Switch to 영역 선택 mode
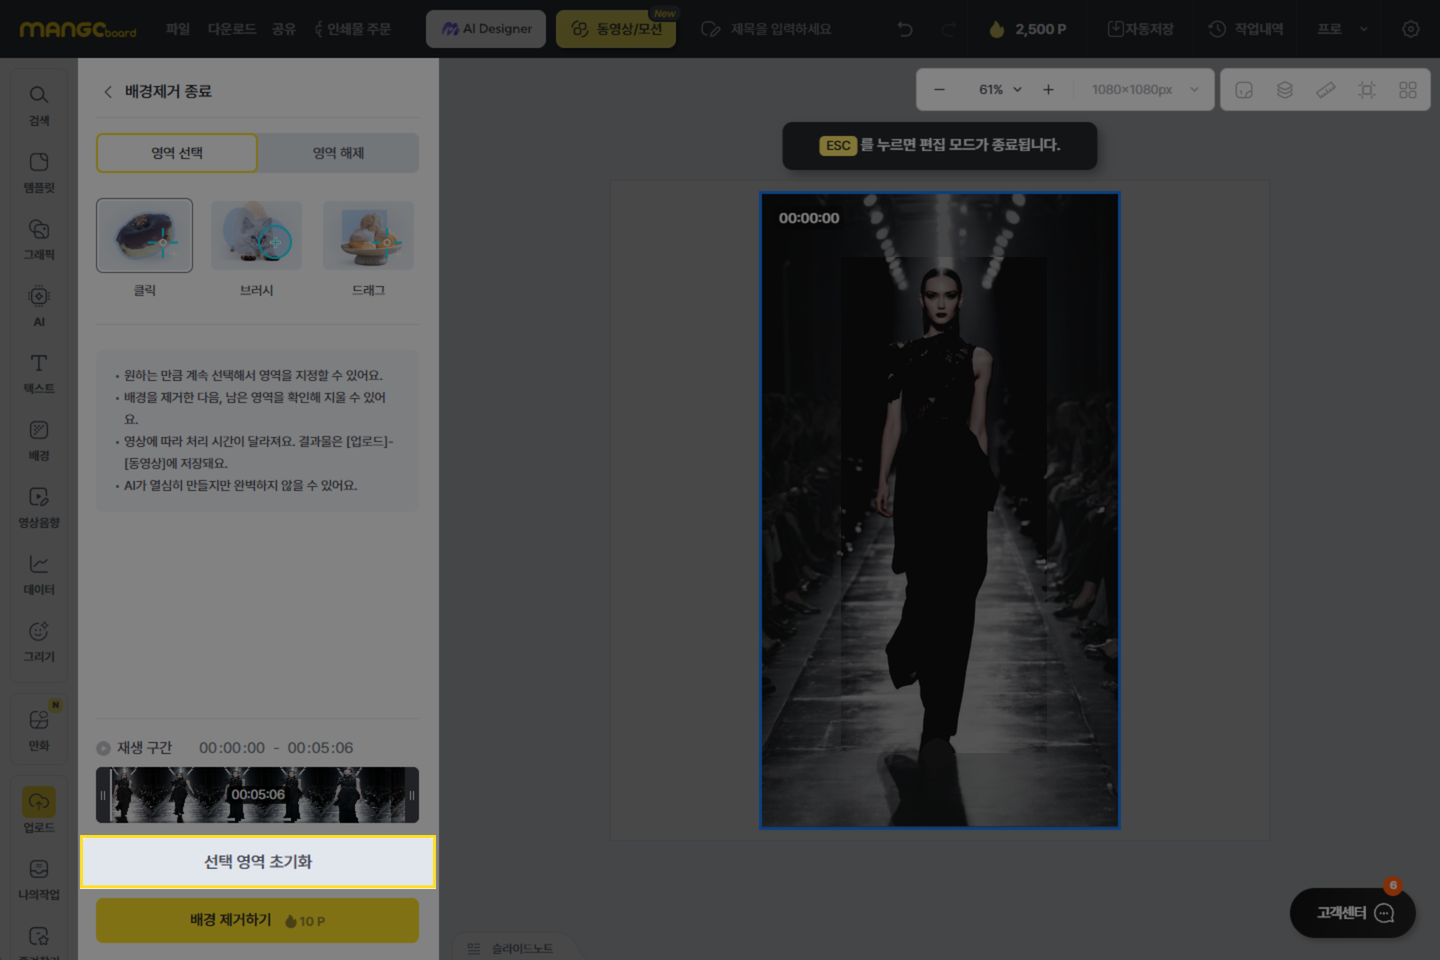The width and height of the screenshot is (1440, 960). tap(177, 153)
